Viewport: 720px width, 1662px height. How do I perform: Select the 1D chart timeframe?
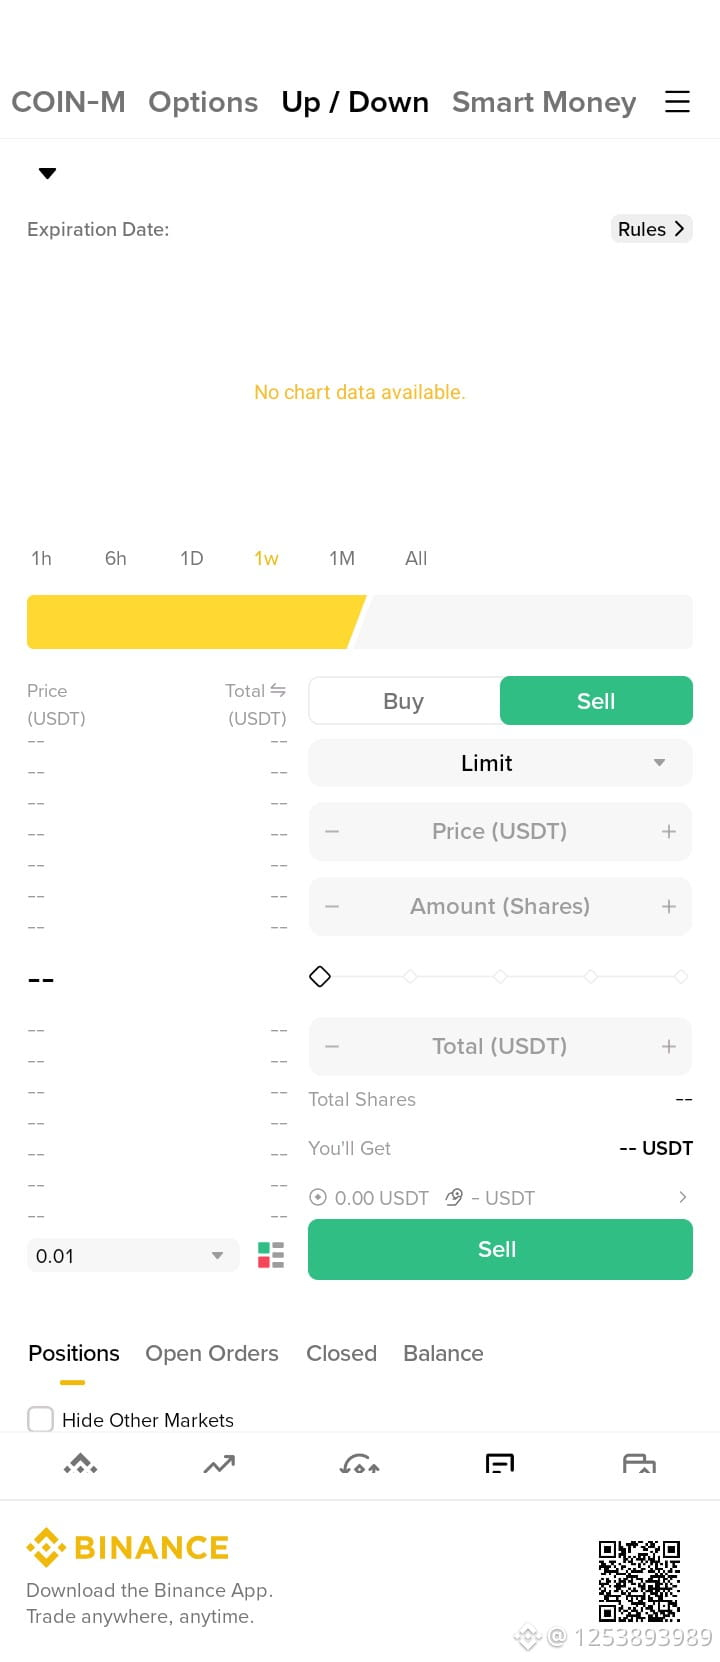[191, 558]
